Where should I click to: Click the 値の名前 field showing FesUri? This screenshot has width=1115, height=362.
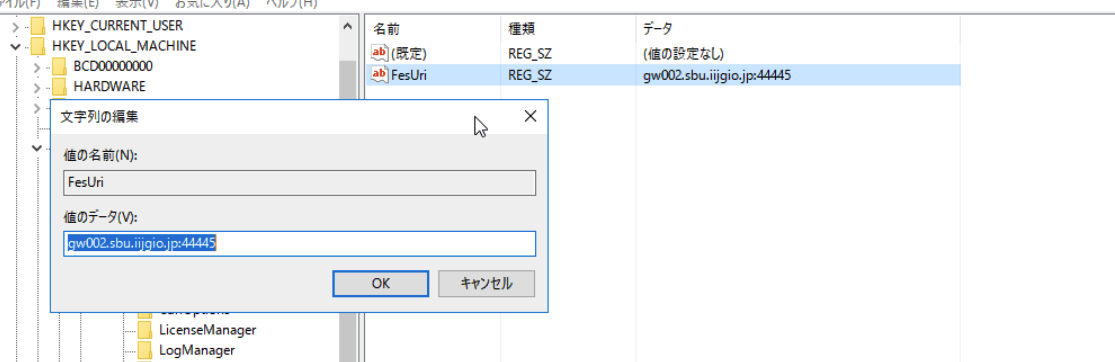[x=299, y=182]
